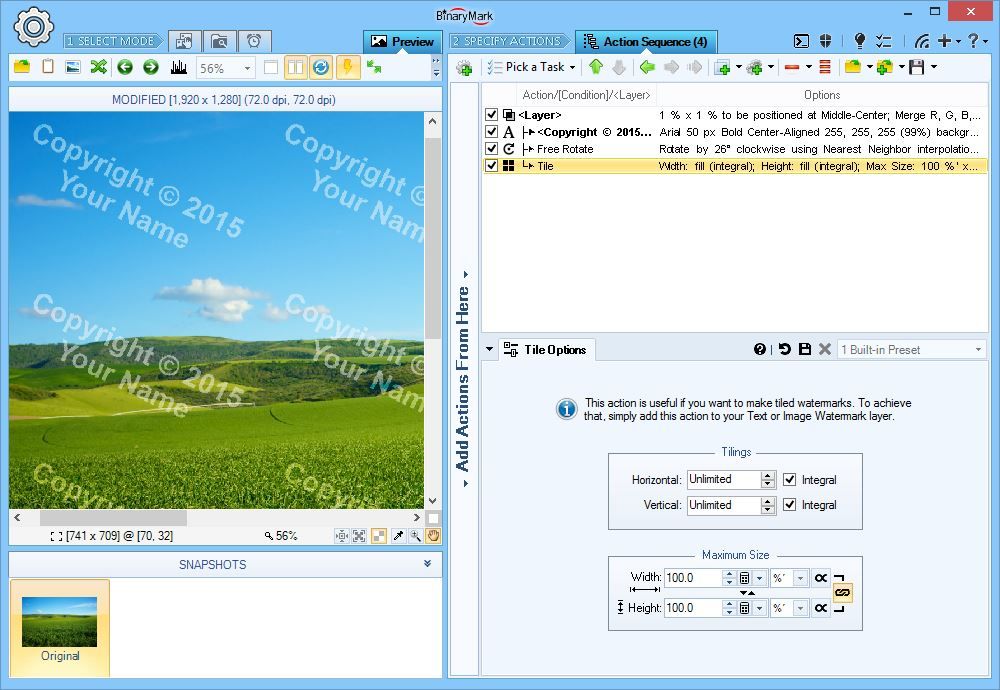Go to next image with green right arrow

coord(151,66)
